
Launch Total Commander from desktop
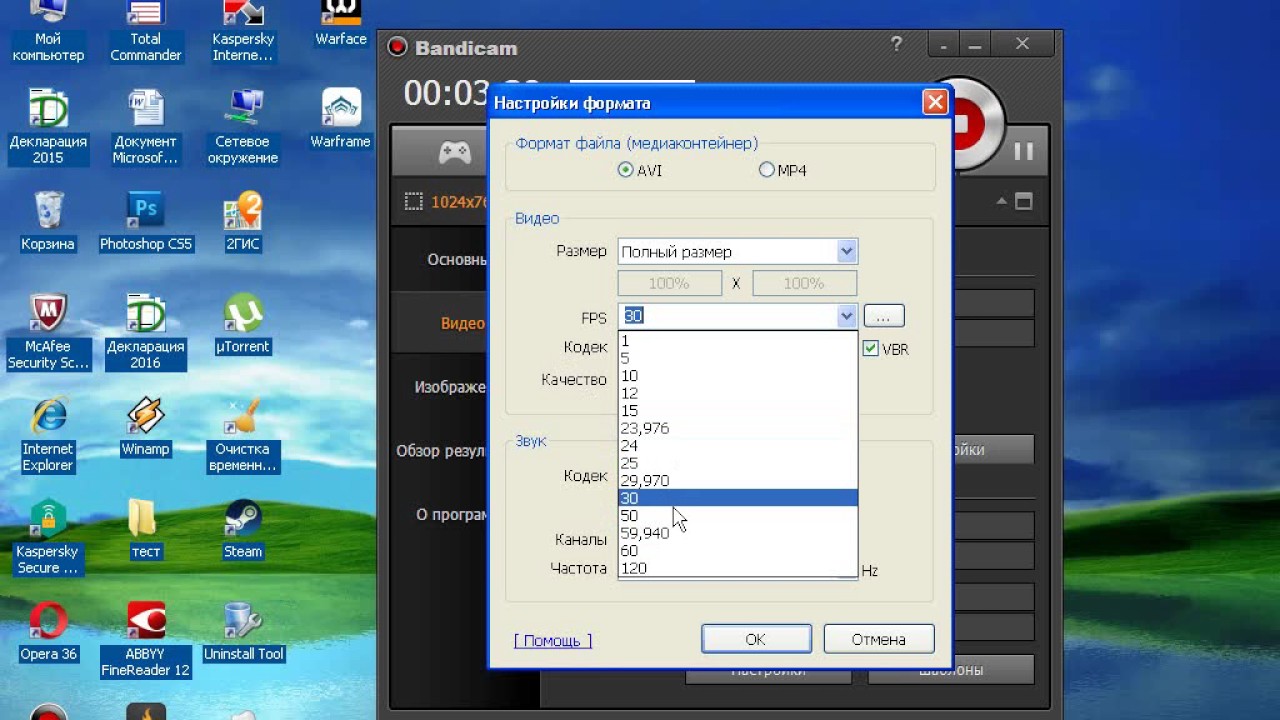pos(145,32)
